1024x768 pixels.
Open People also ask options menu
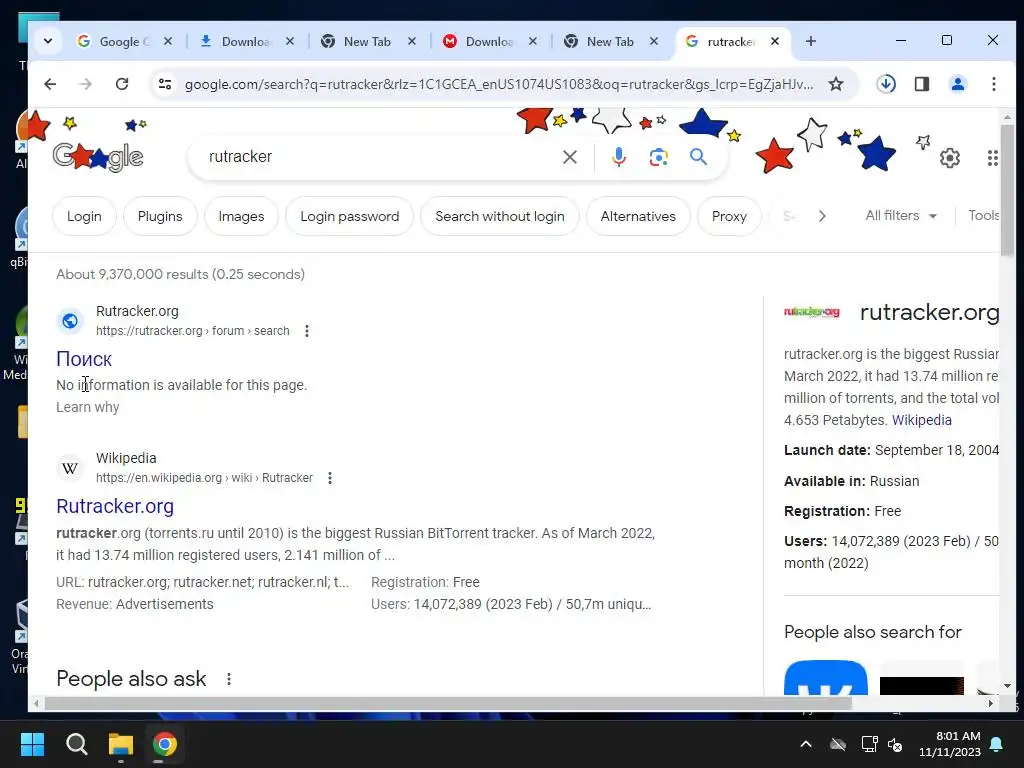pos(229,679)
